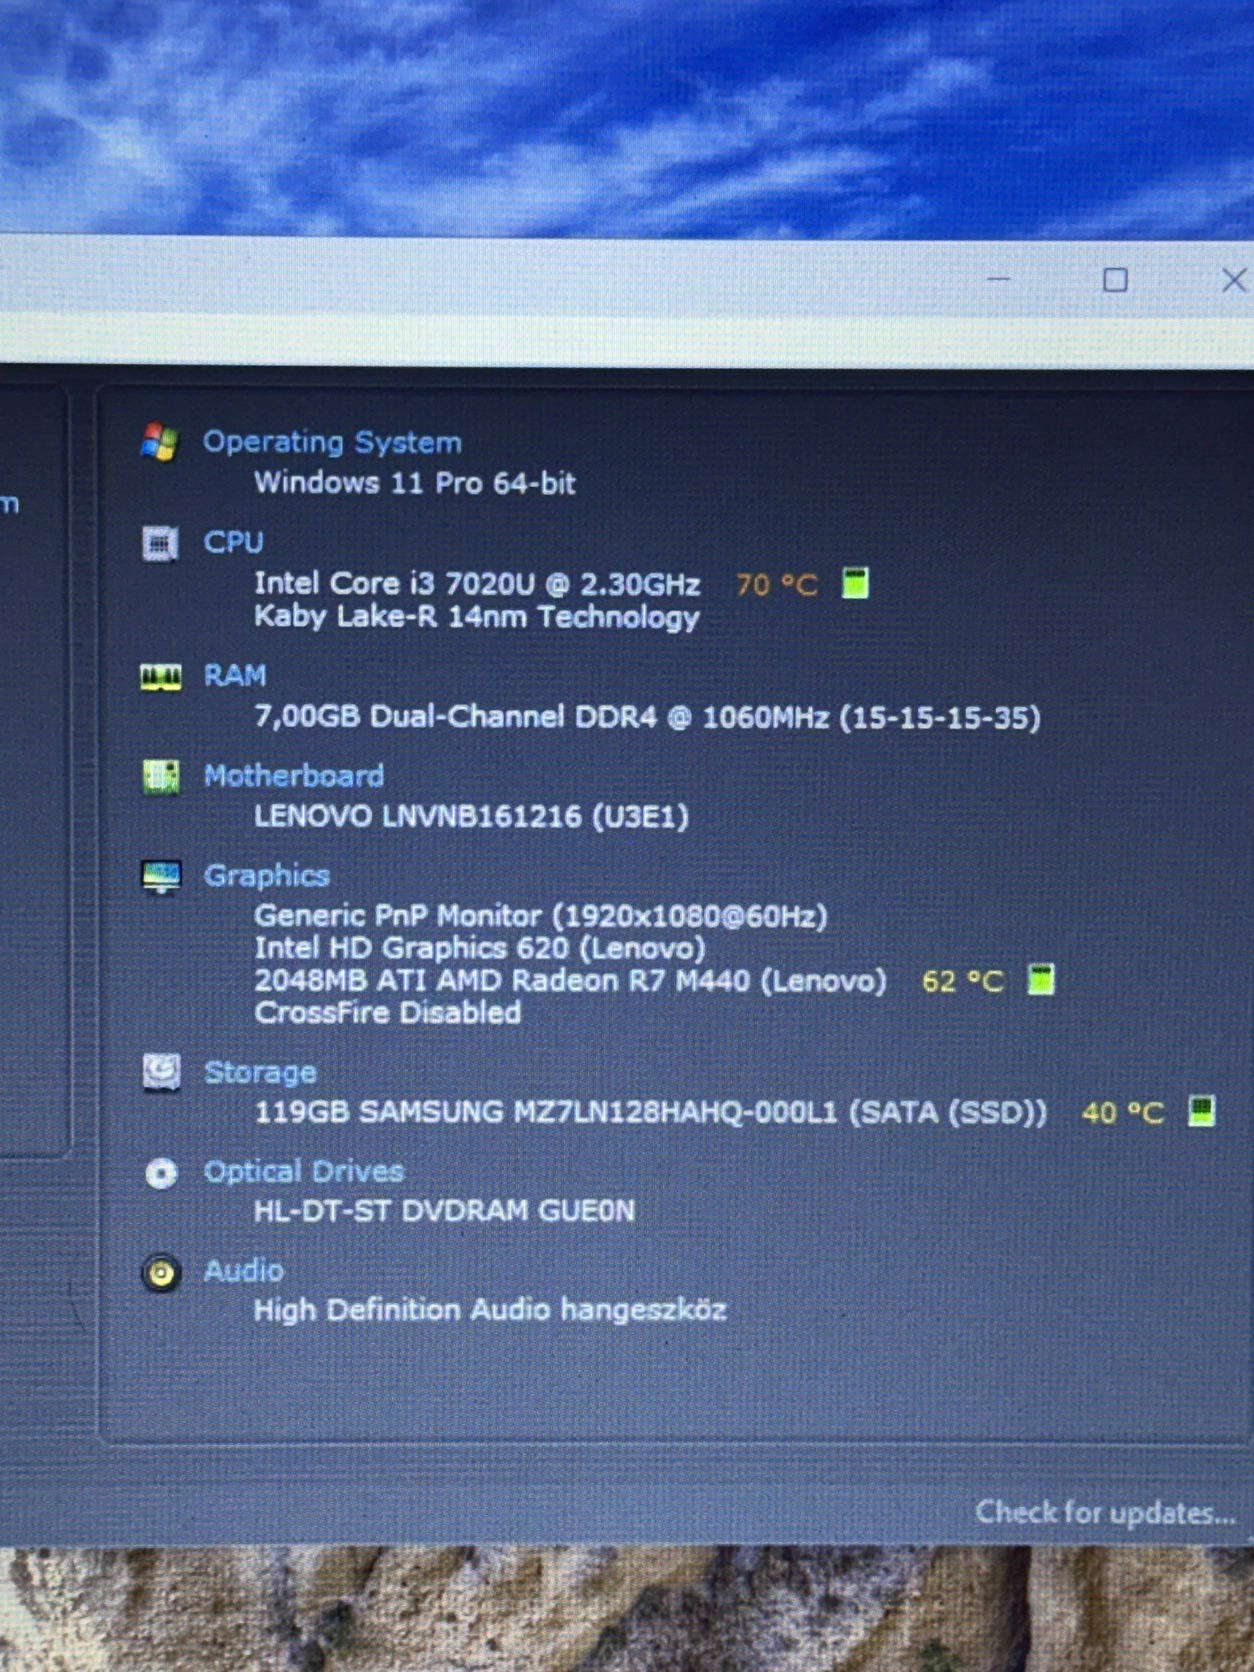Click the Audio speaker icon
Viewport: 1254px width, 1672px height.
(x=160, y=1273)
